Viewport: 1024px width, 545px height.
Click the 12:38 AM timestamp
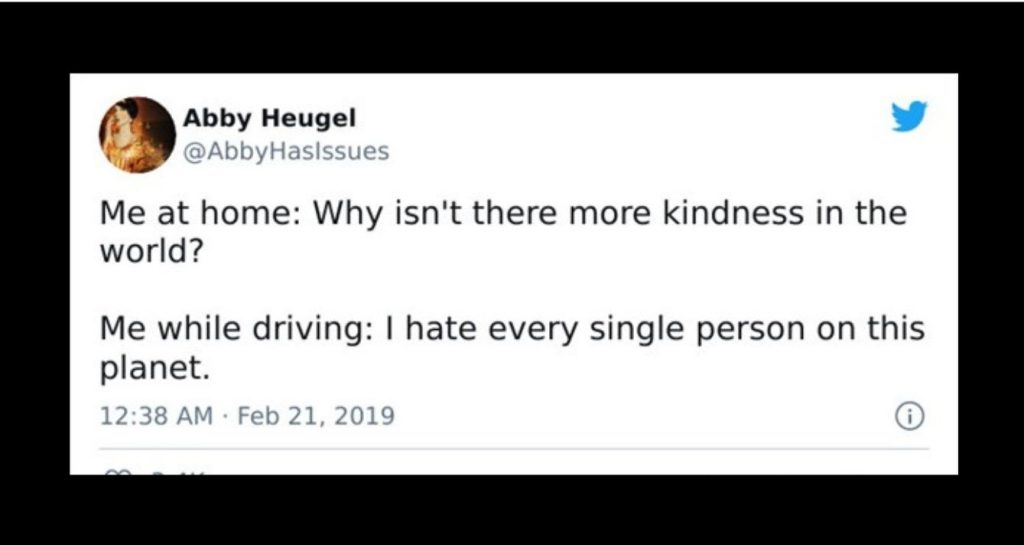(156, 415)
